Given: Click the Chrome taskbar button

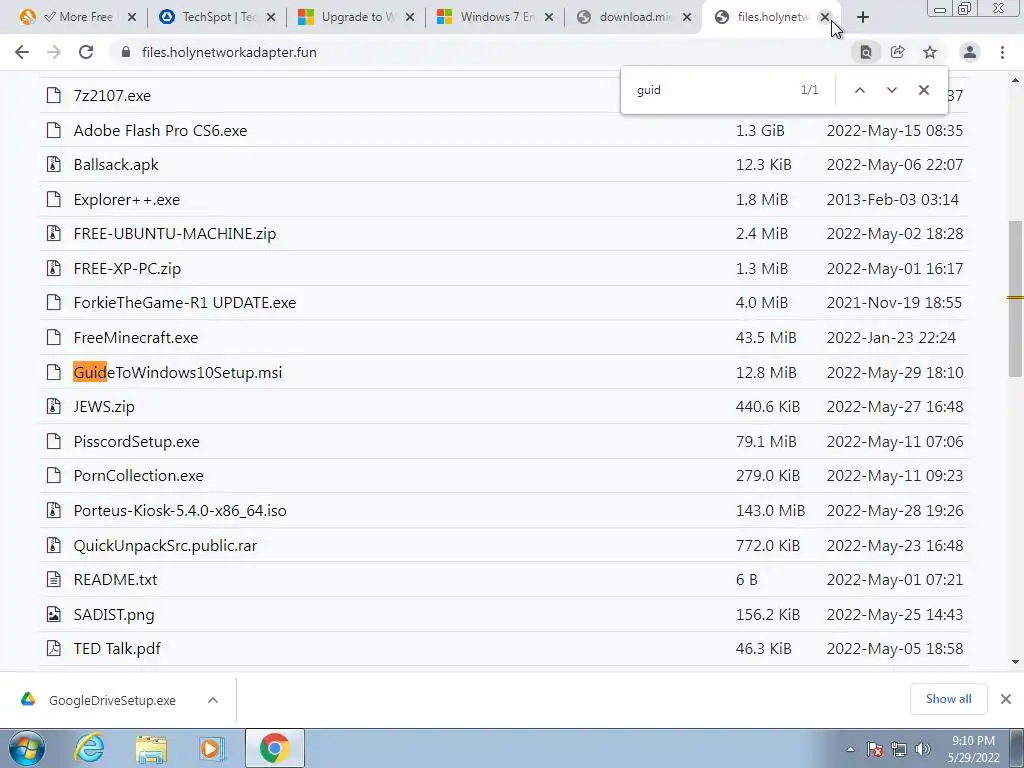Looking at the screenshot, I should 274,748.
